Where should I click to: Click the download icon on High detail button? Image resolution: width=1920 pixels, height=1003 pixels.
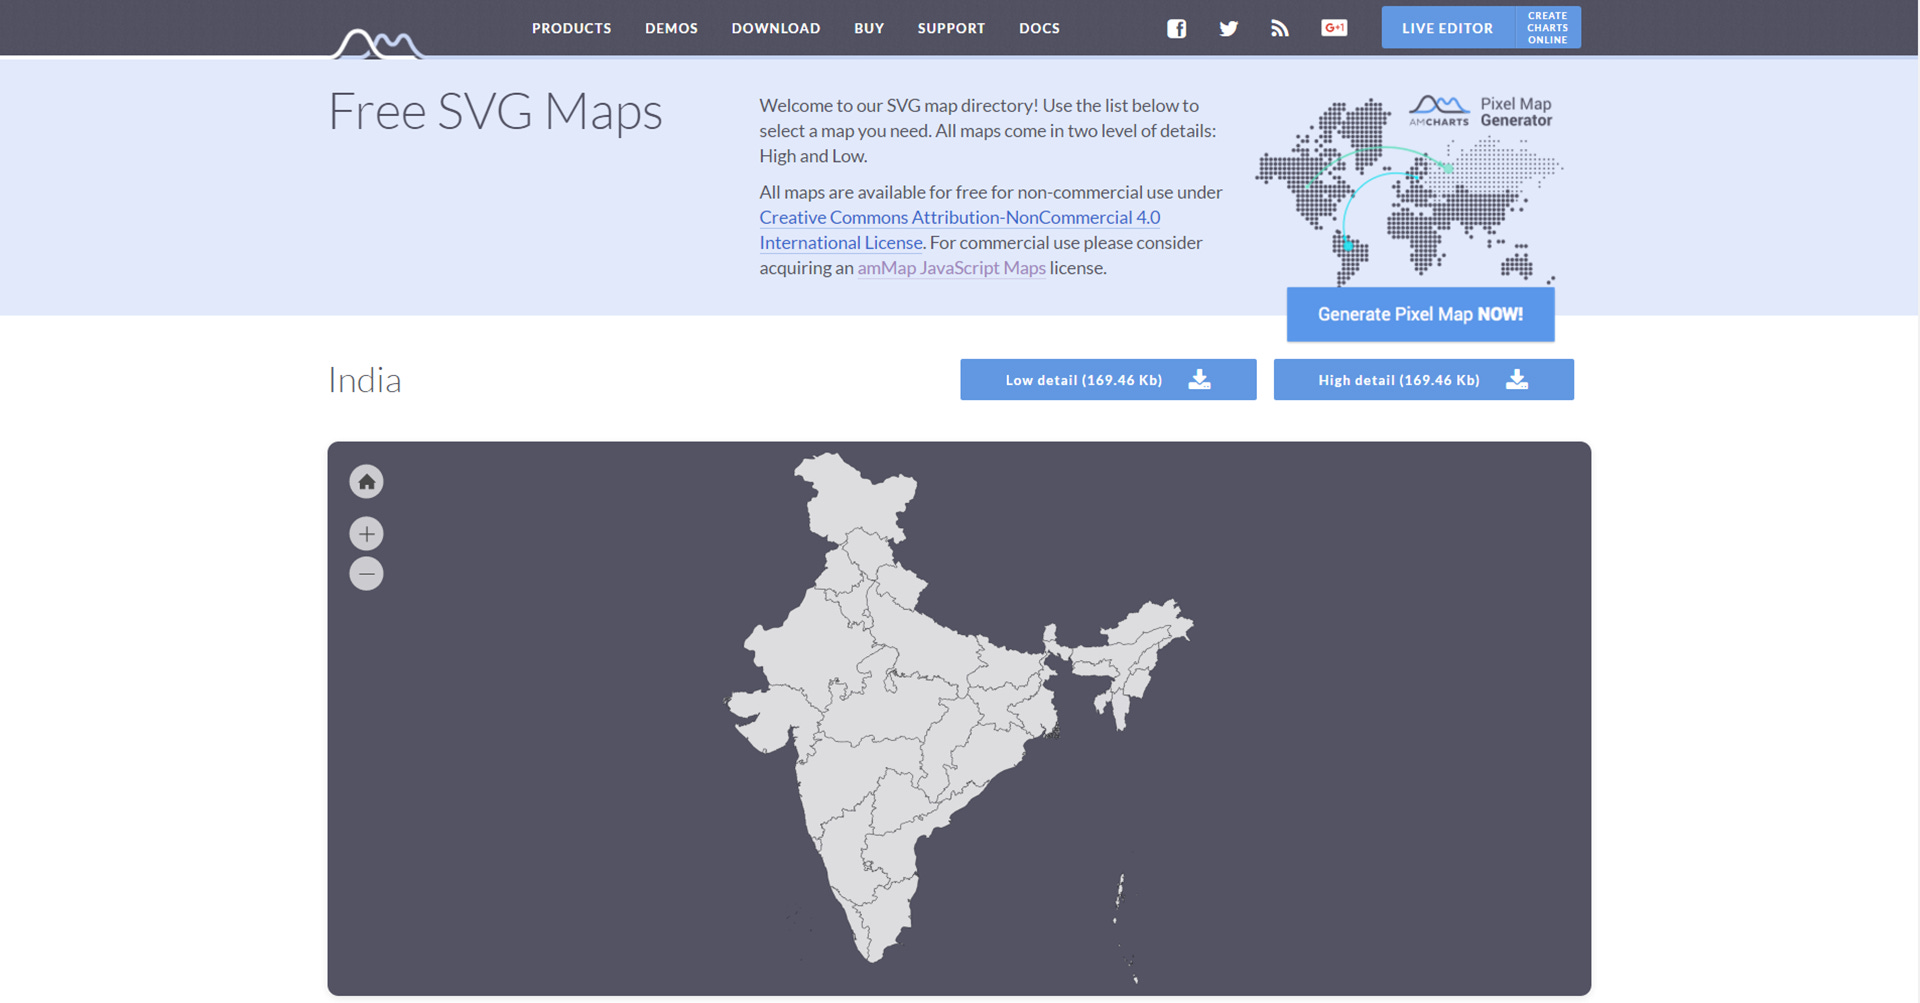point(1516,379)
